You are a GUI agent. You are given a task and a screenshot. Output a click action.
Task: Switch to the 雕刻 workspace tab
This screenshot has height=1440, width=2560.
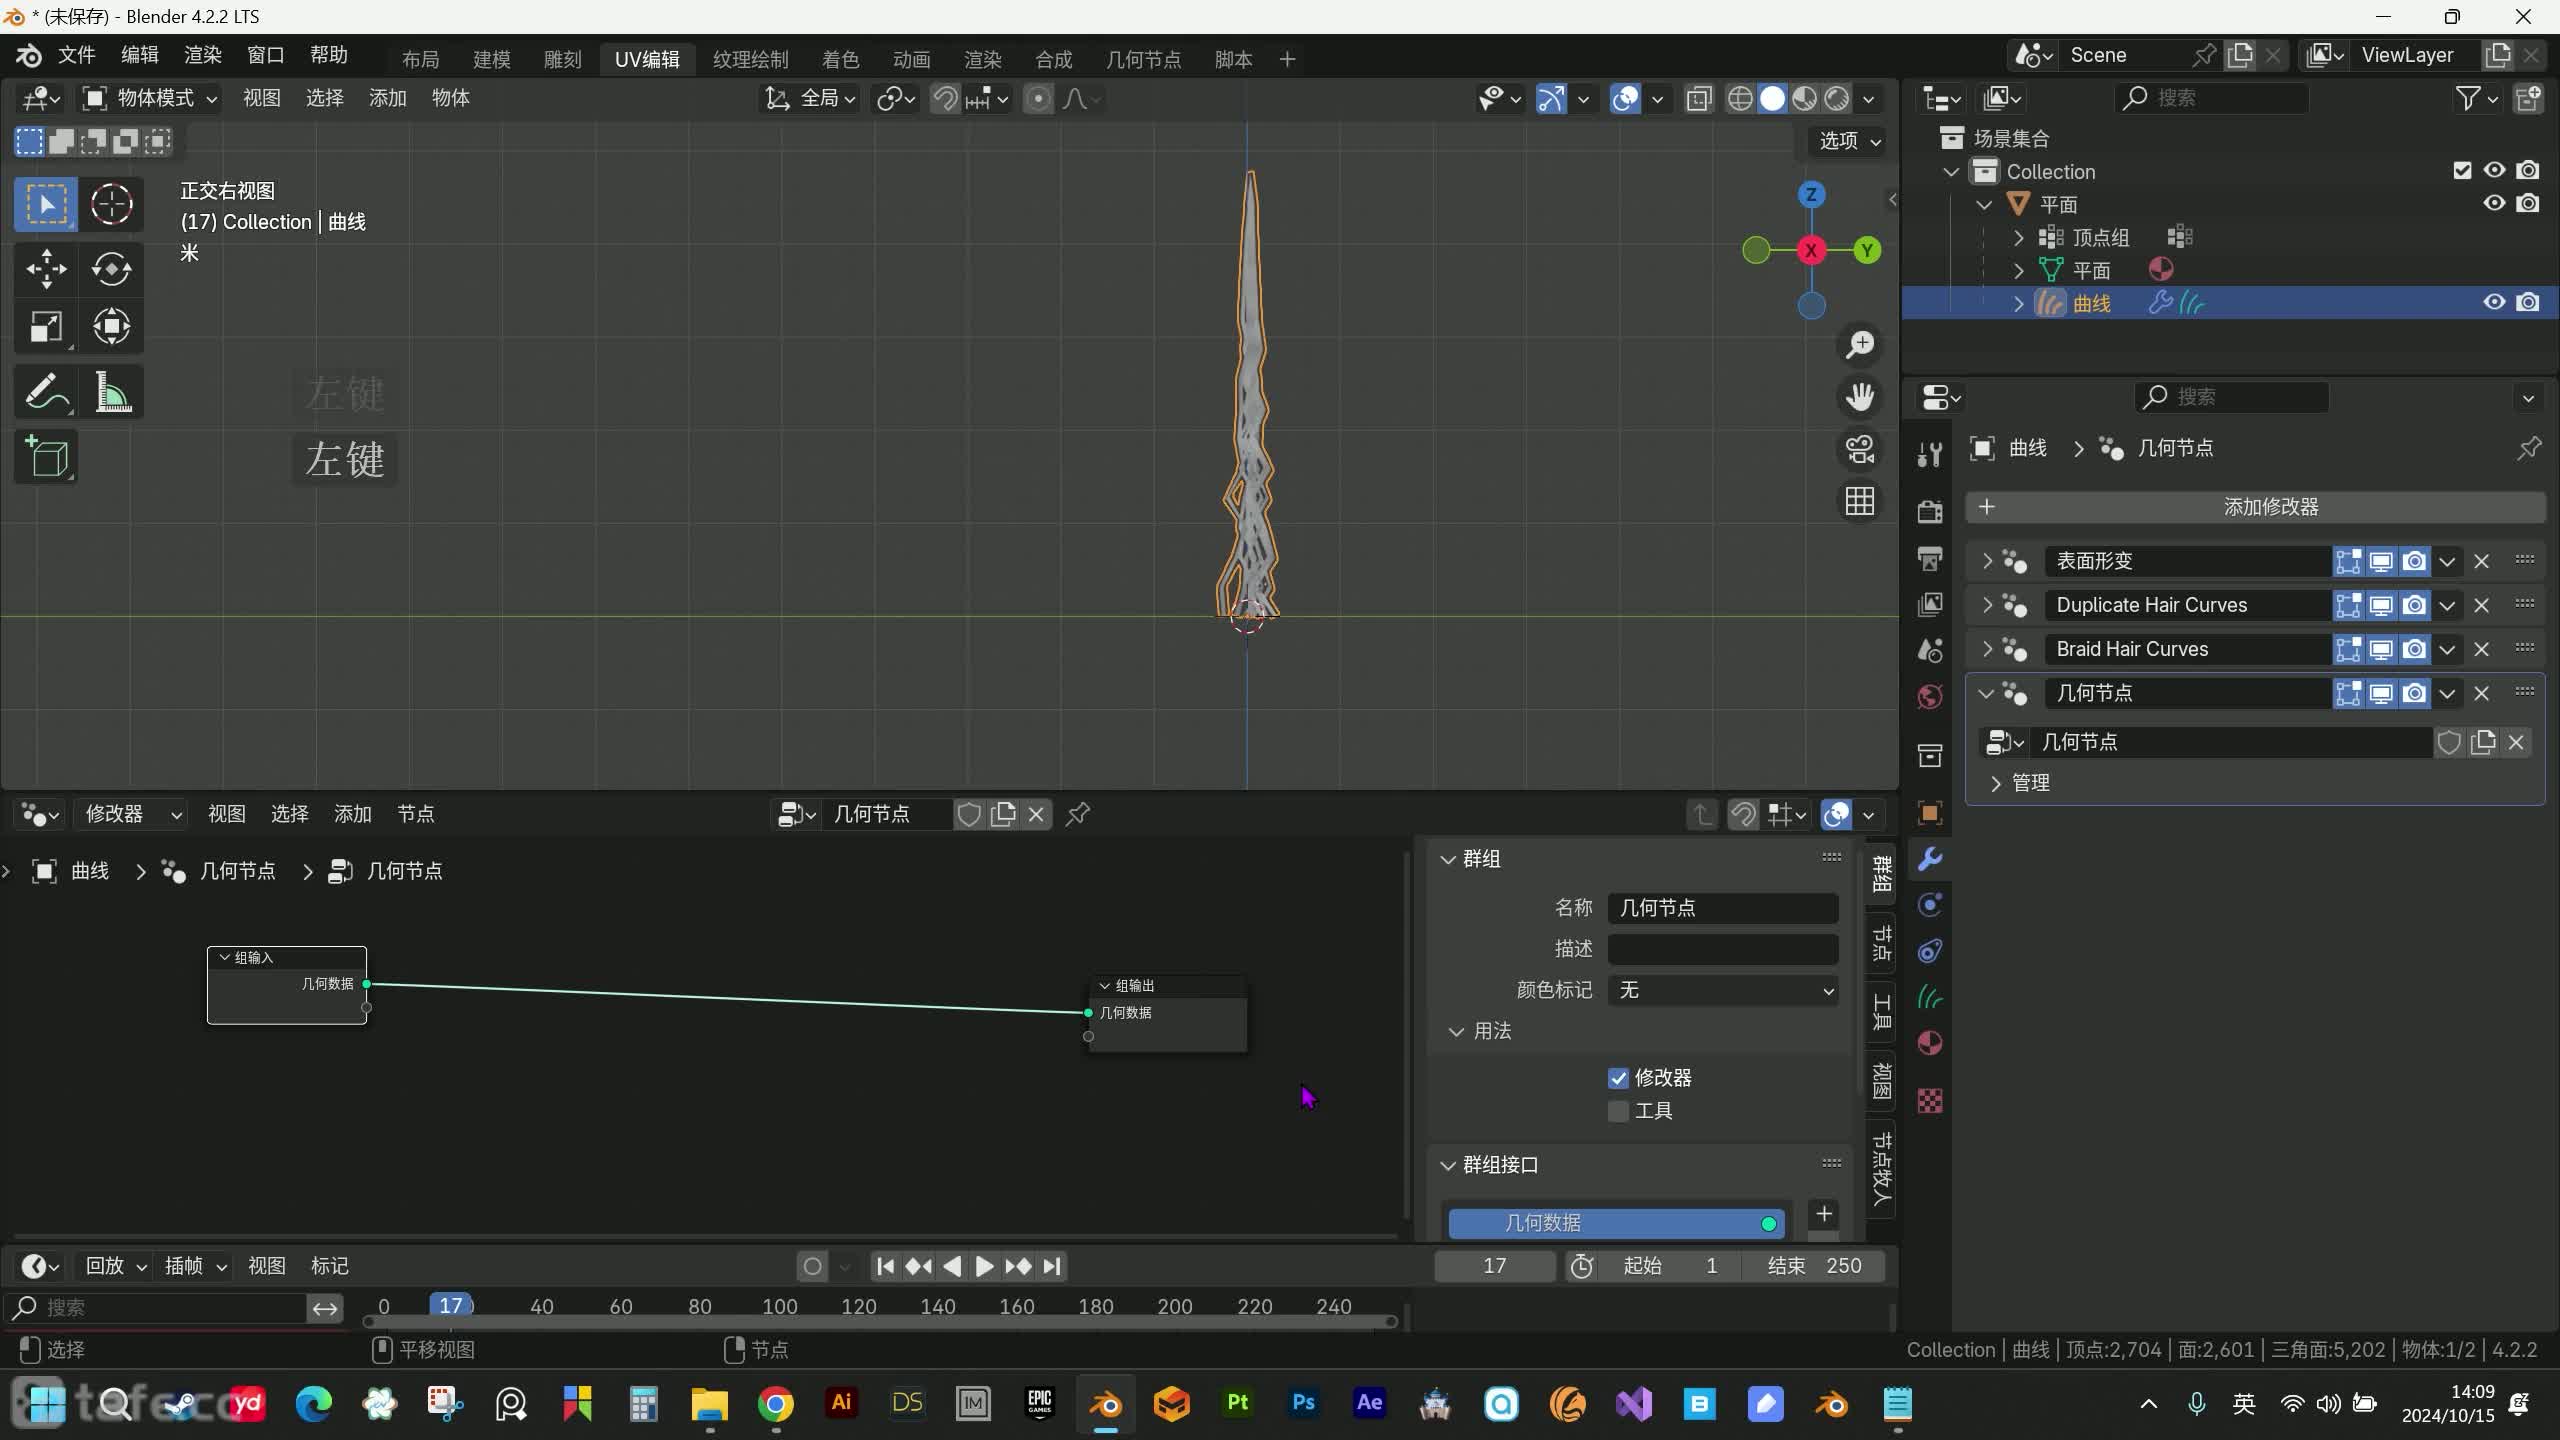(x=563, y=60)
